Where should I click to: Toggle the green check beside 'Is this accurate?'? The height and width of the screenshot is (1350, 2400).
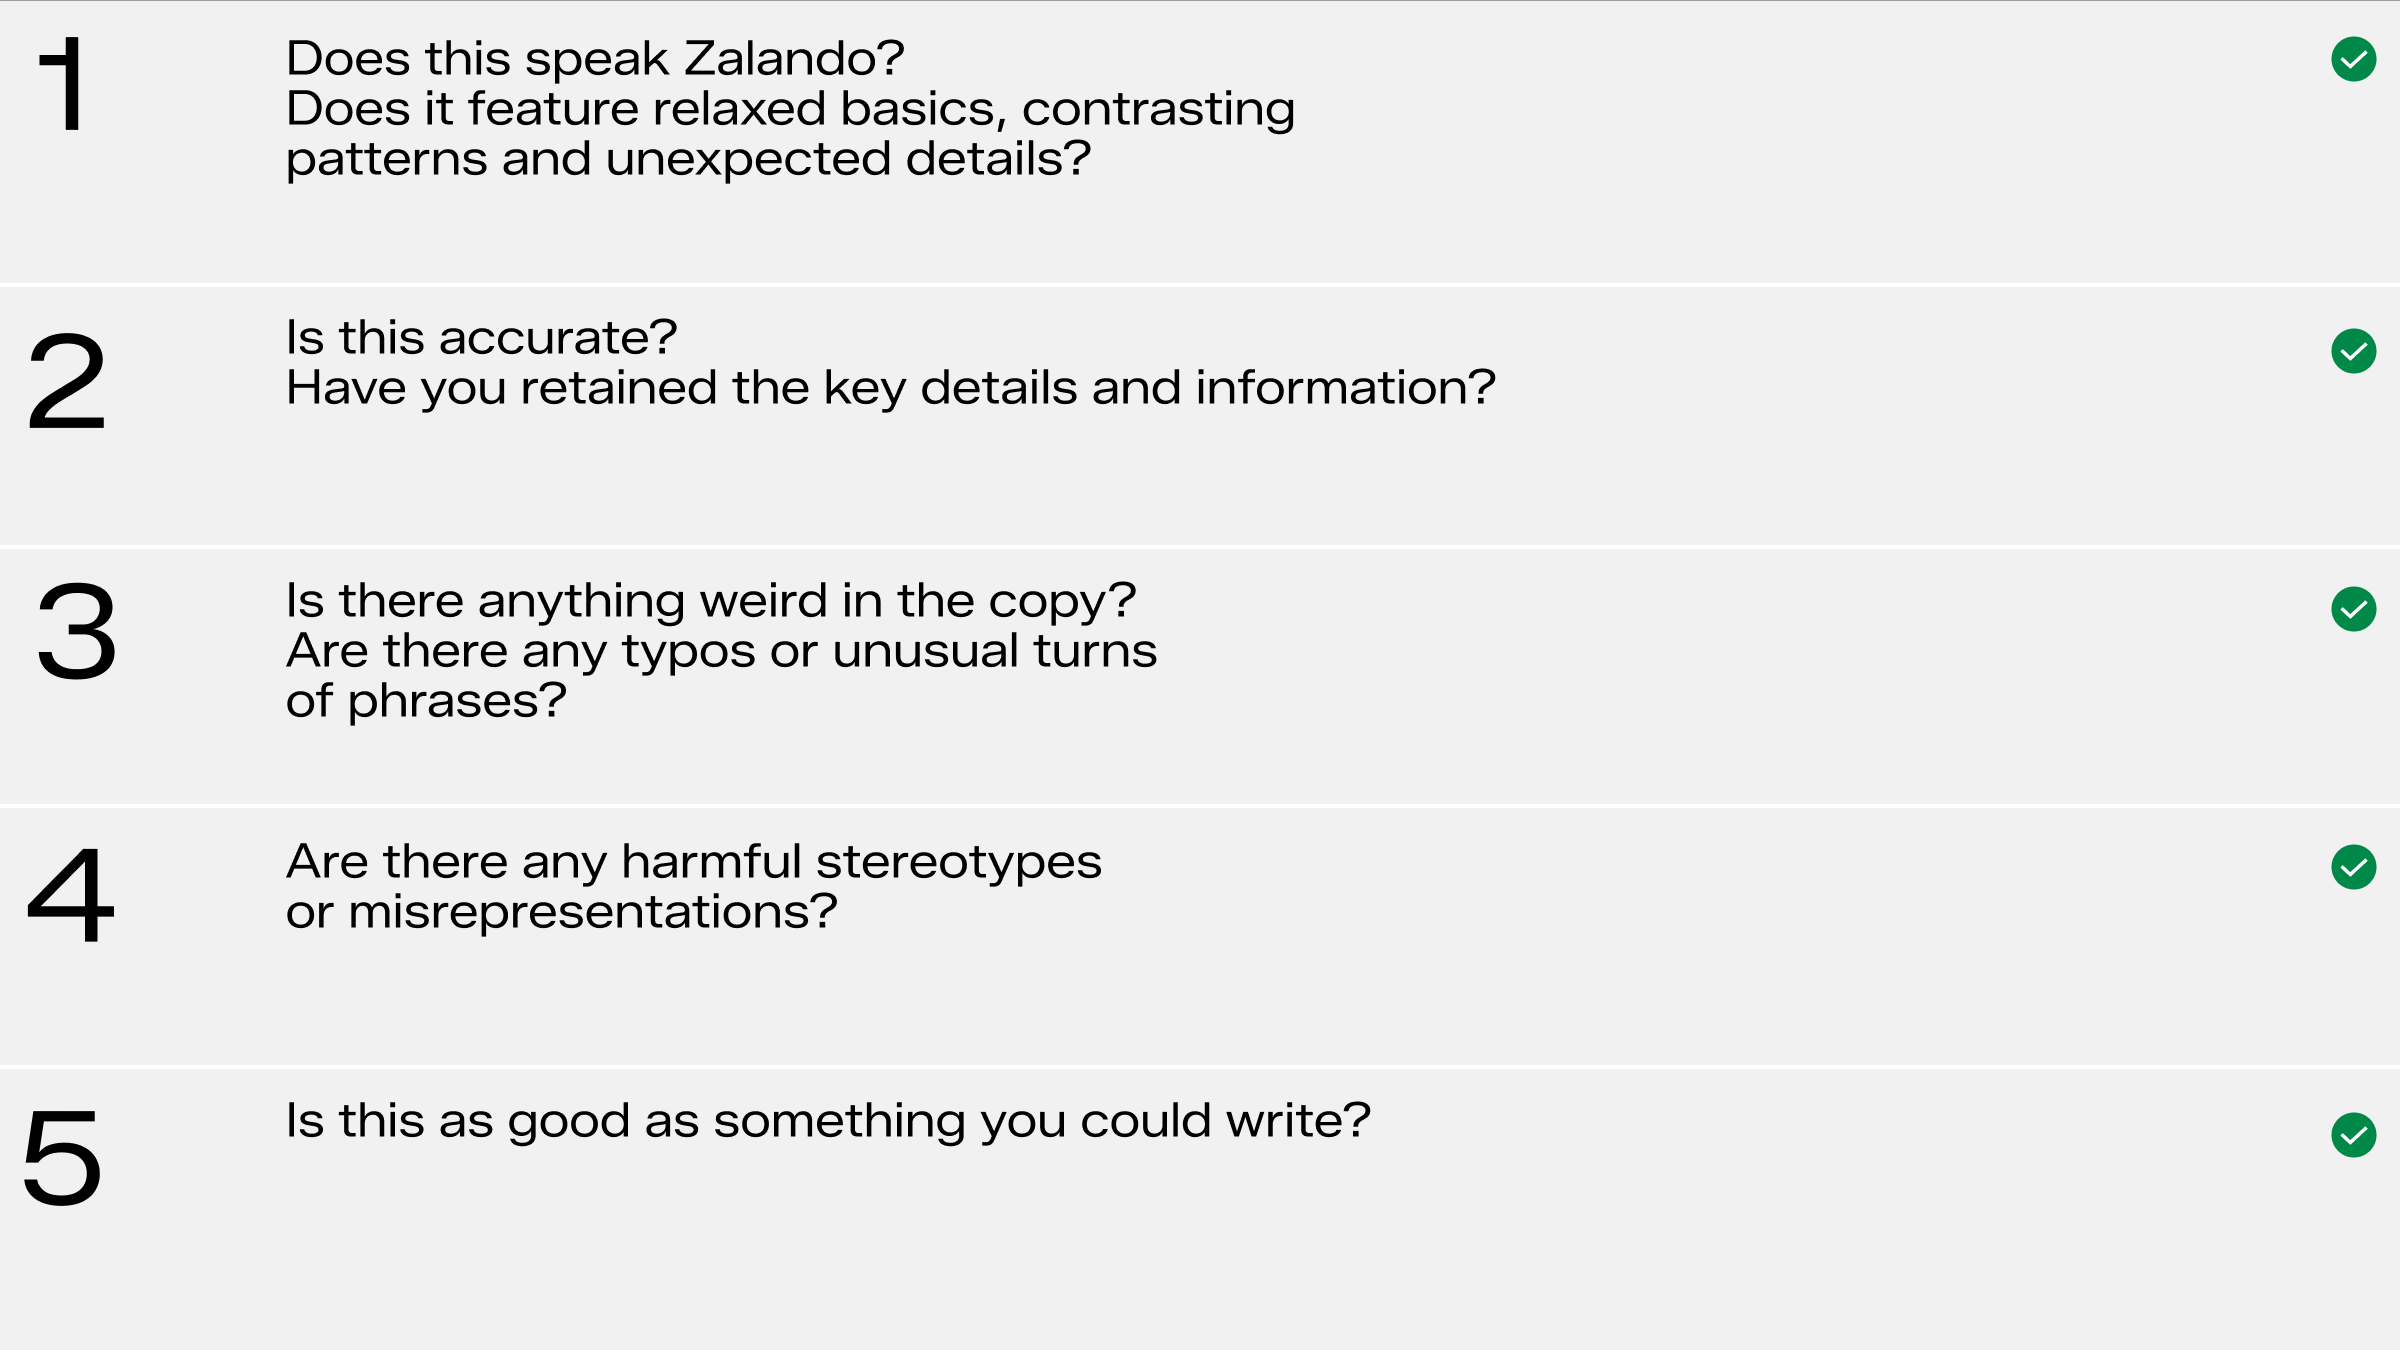point(2353,351)
